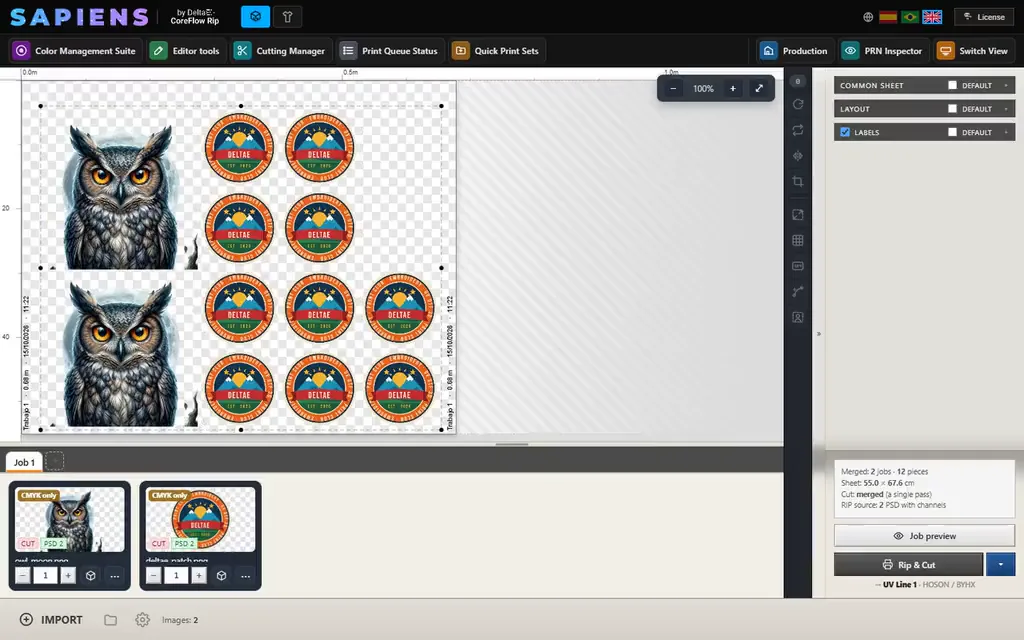Viewport: 1024px width, 640px height.
Task: Select the owl image thumbnail
Action: point(70,520)
